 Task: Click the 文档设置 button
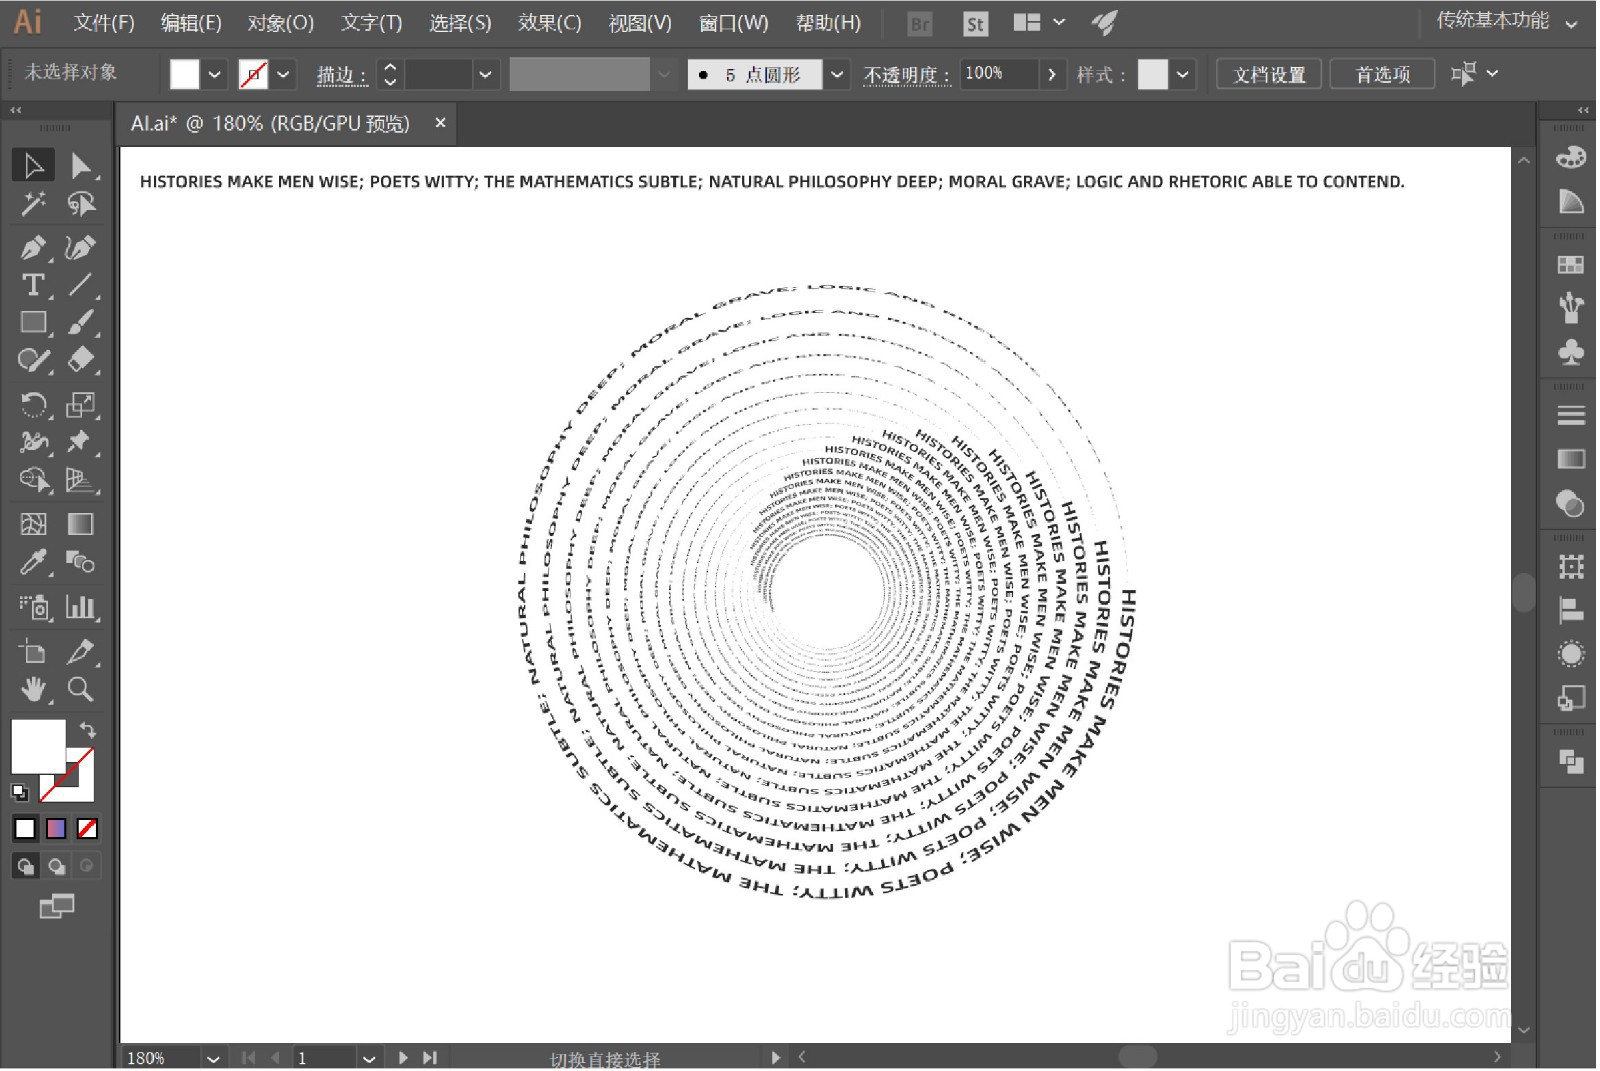coord(1269,74)
